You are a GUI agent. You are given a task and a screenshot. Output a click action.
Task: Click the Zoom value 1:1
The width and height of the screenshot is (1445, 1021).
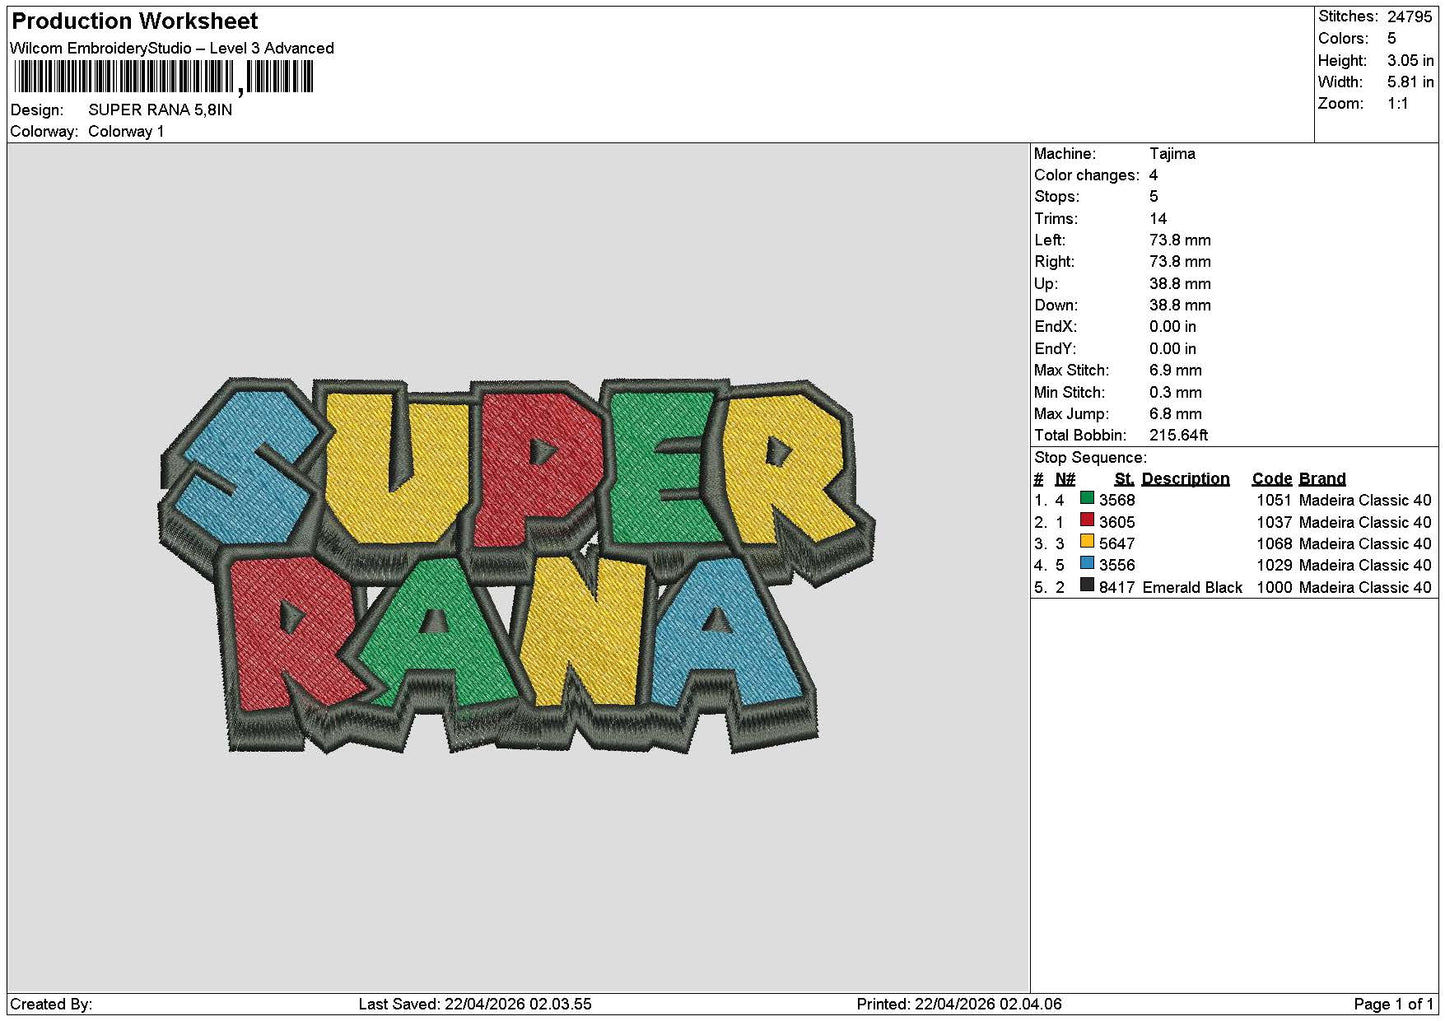[1398, 104]
